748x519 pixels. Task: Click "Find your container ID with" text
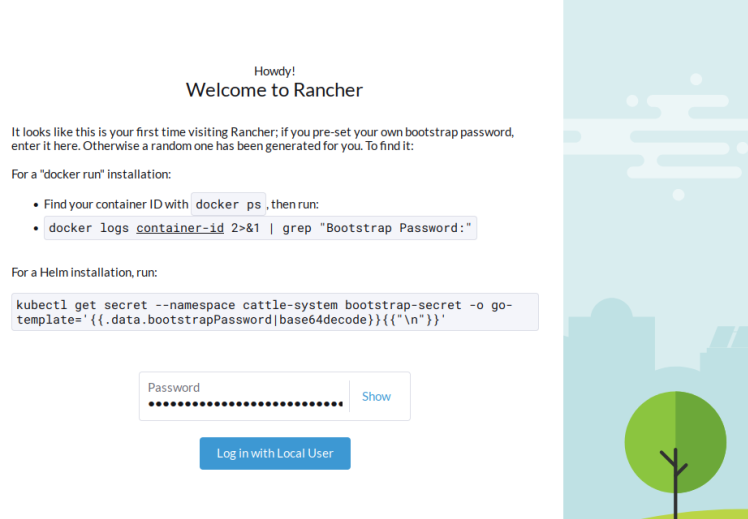116,204
